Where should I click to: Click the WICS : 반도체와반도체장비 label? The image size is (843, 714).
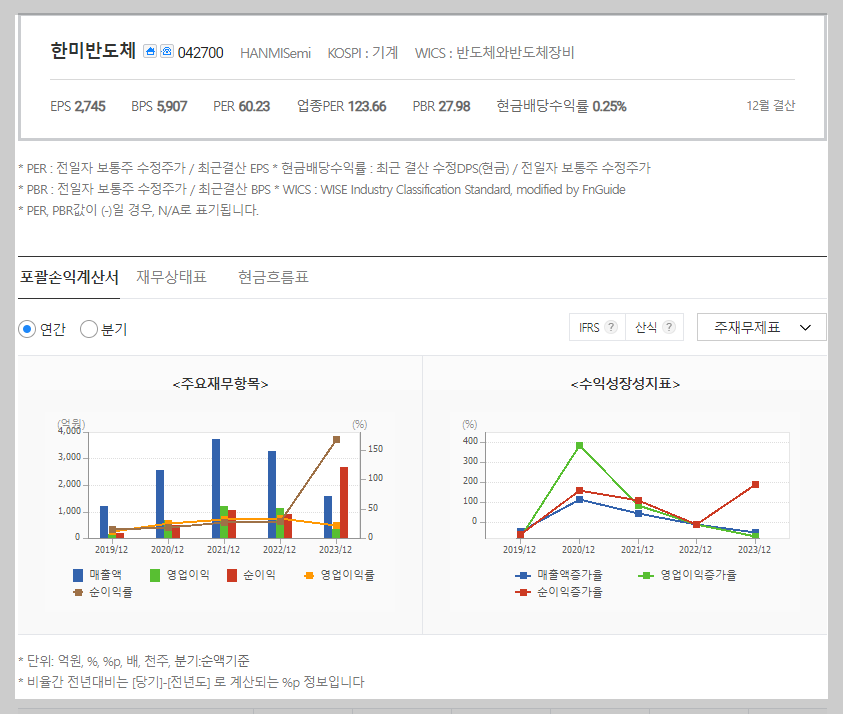point(495,53)
